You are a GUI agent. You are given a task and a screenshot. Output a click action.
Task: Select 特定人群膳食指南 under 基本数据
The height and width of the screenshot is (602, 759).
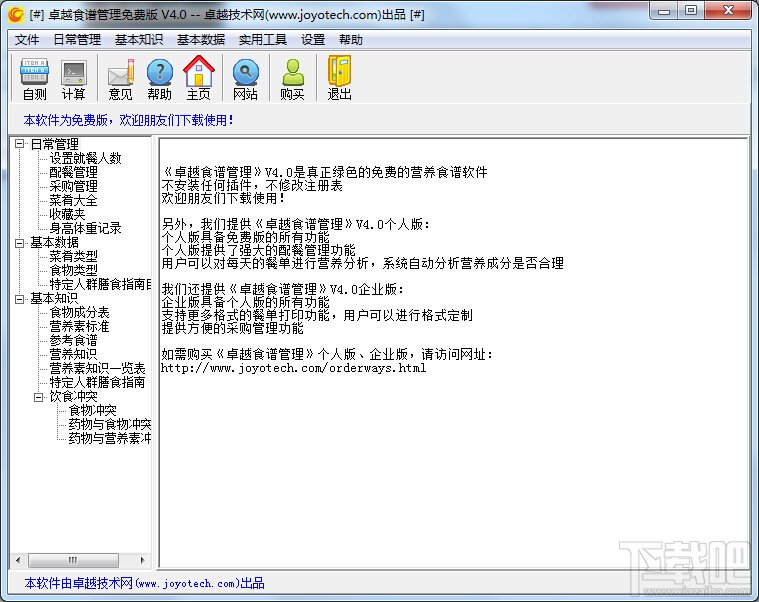click(x=100, y=285)
